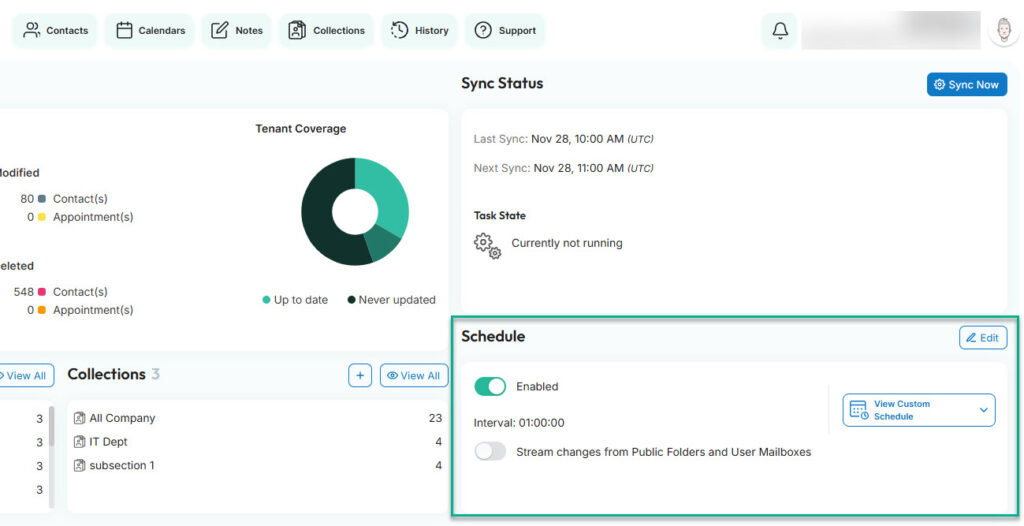Click the Never updated legend marker
The image size is (1024, 526).
tap(351, 300)
